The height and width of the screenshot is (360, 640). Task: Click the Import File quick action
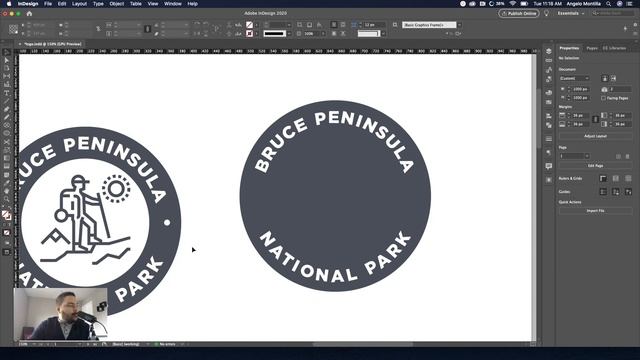tap(595, 211)
